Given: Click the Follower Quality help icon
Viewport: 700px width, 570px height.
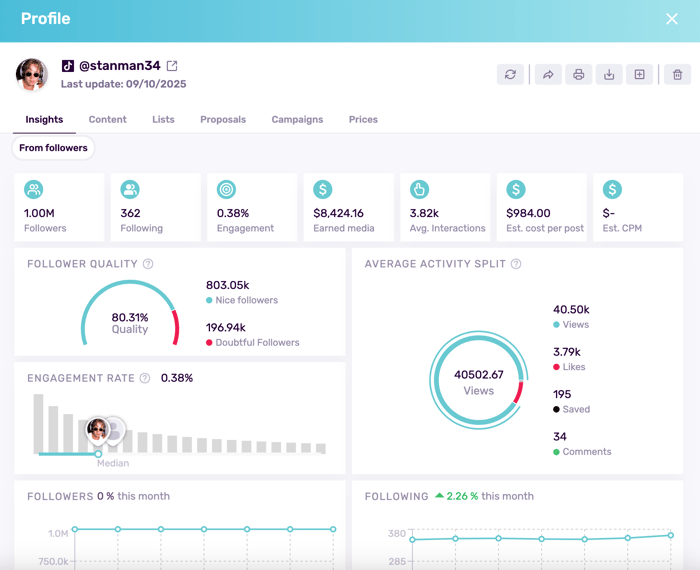Looking at the screenshot, I should (148, 264).
